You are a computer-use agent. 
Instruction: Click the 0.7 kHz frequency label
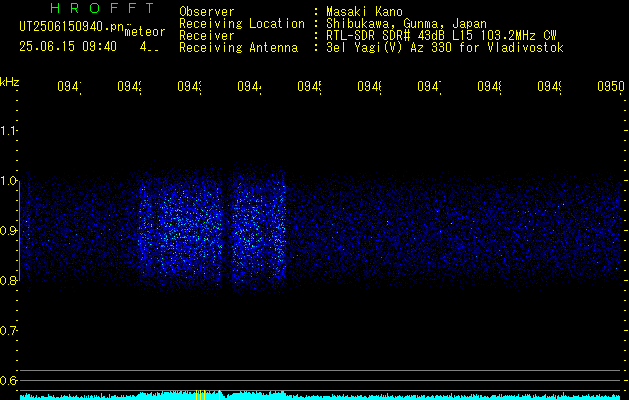(8, 331)
